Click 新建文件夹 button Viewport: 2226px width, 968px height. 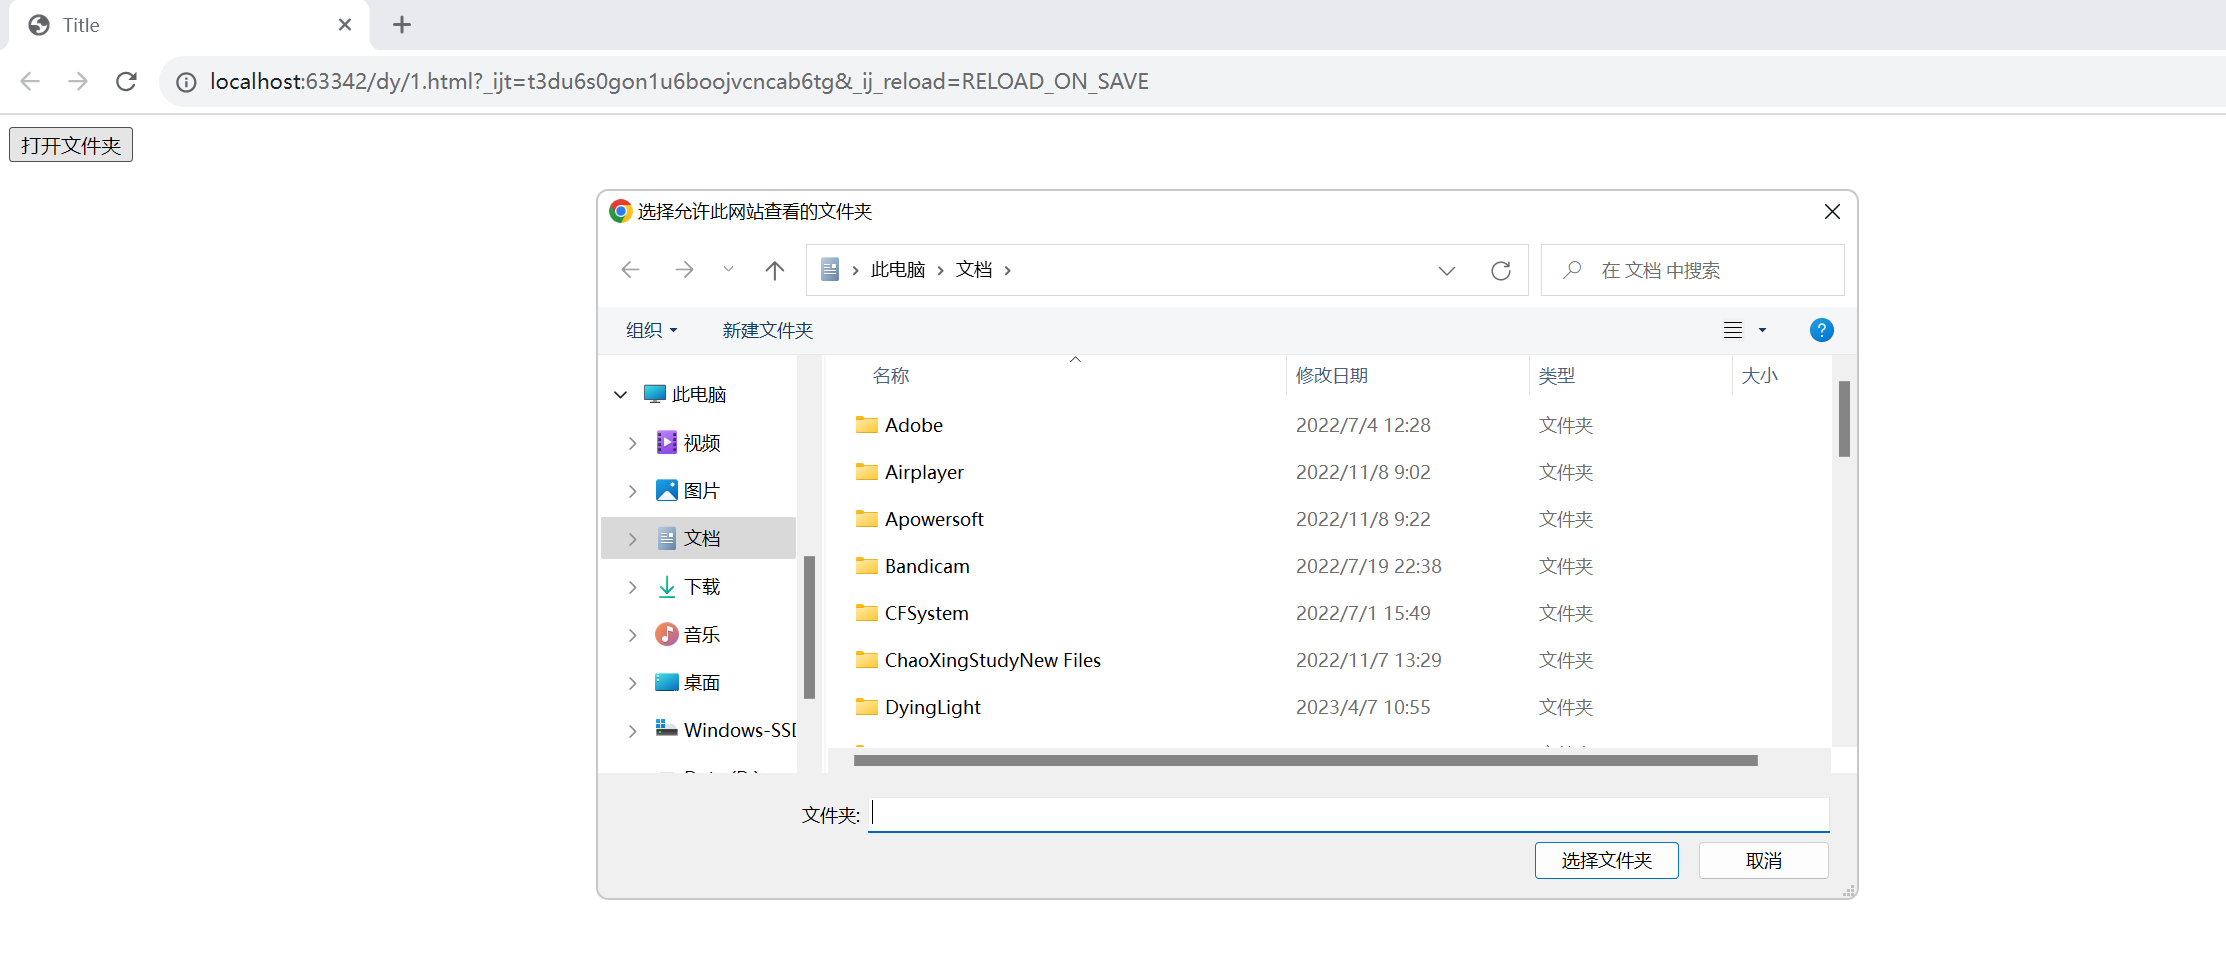click(768, 330)
